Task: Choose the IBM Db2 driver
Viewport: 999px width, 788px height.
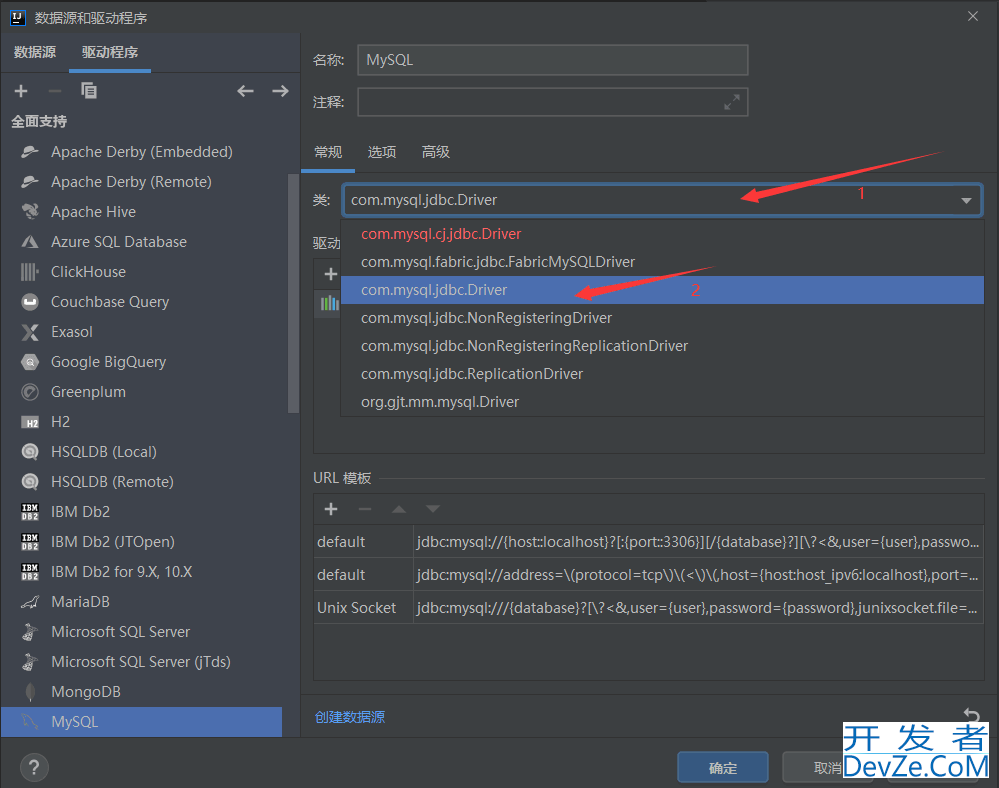Action: 141,512
